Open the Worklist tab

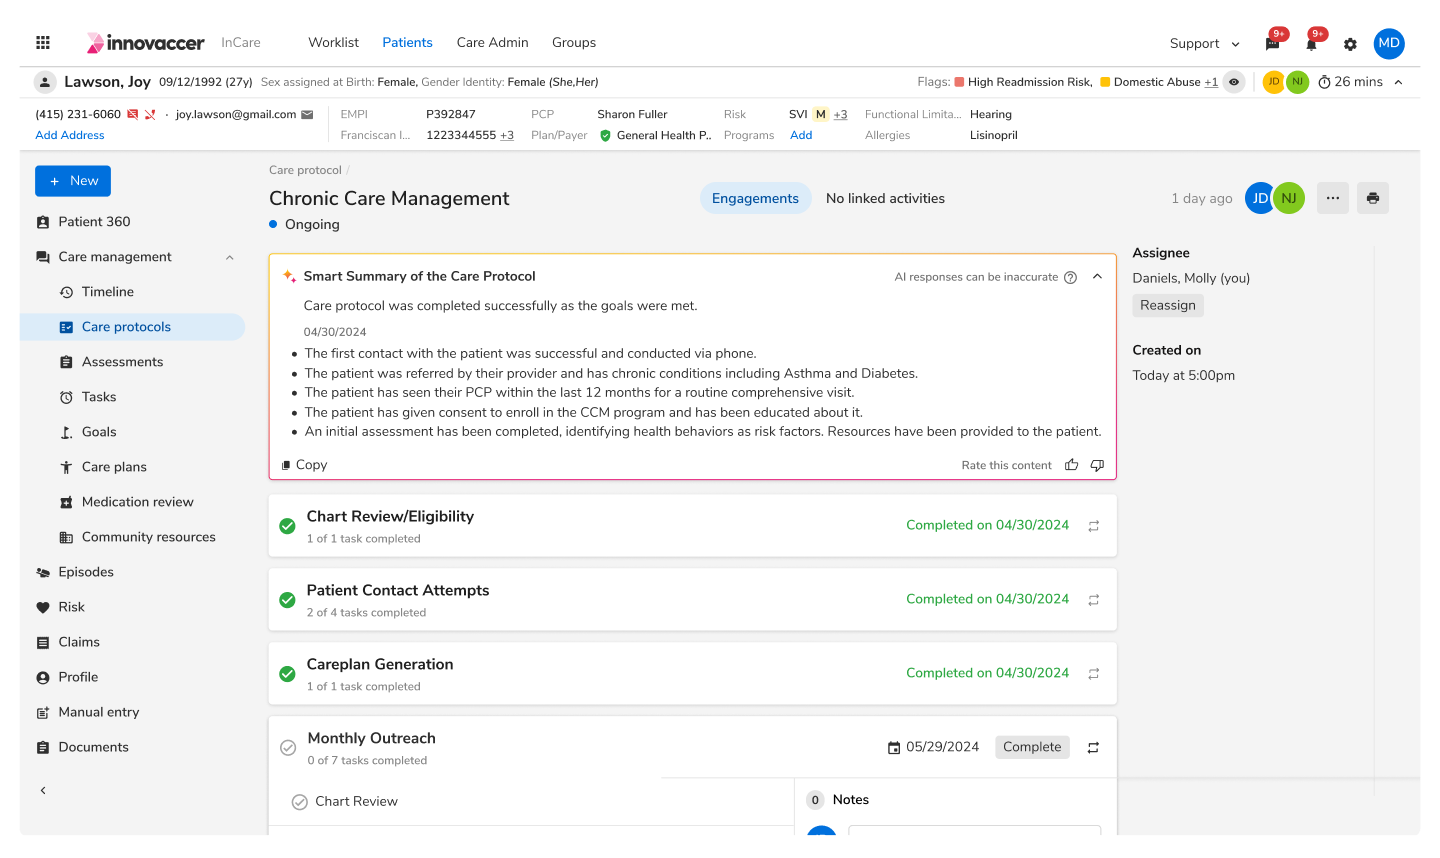click(x=333, y=43)
